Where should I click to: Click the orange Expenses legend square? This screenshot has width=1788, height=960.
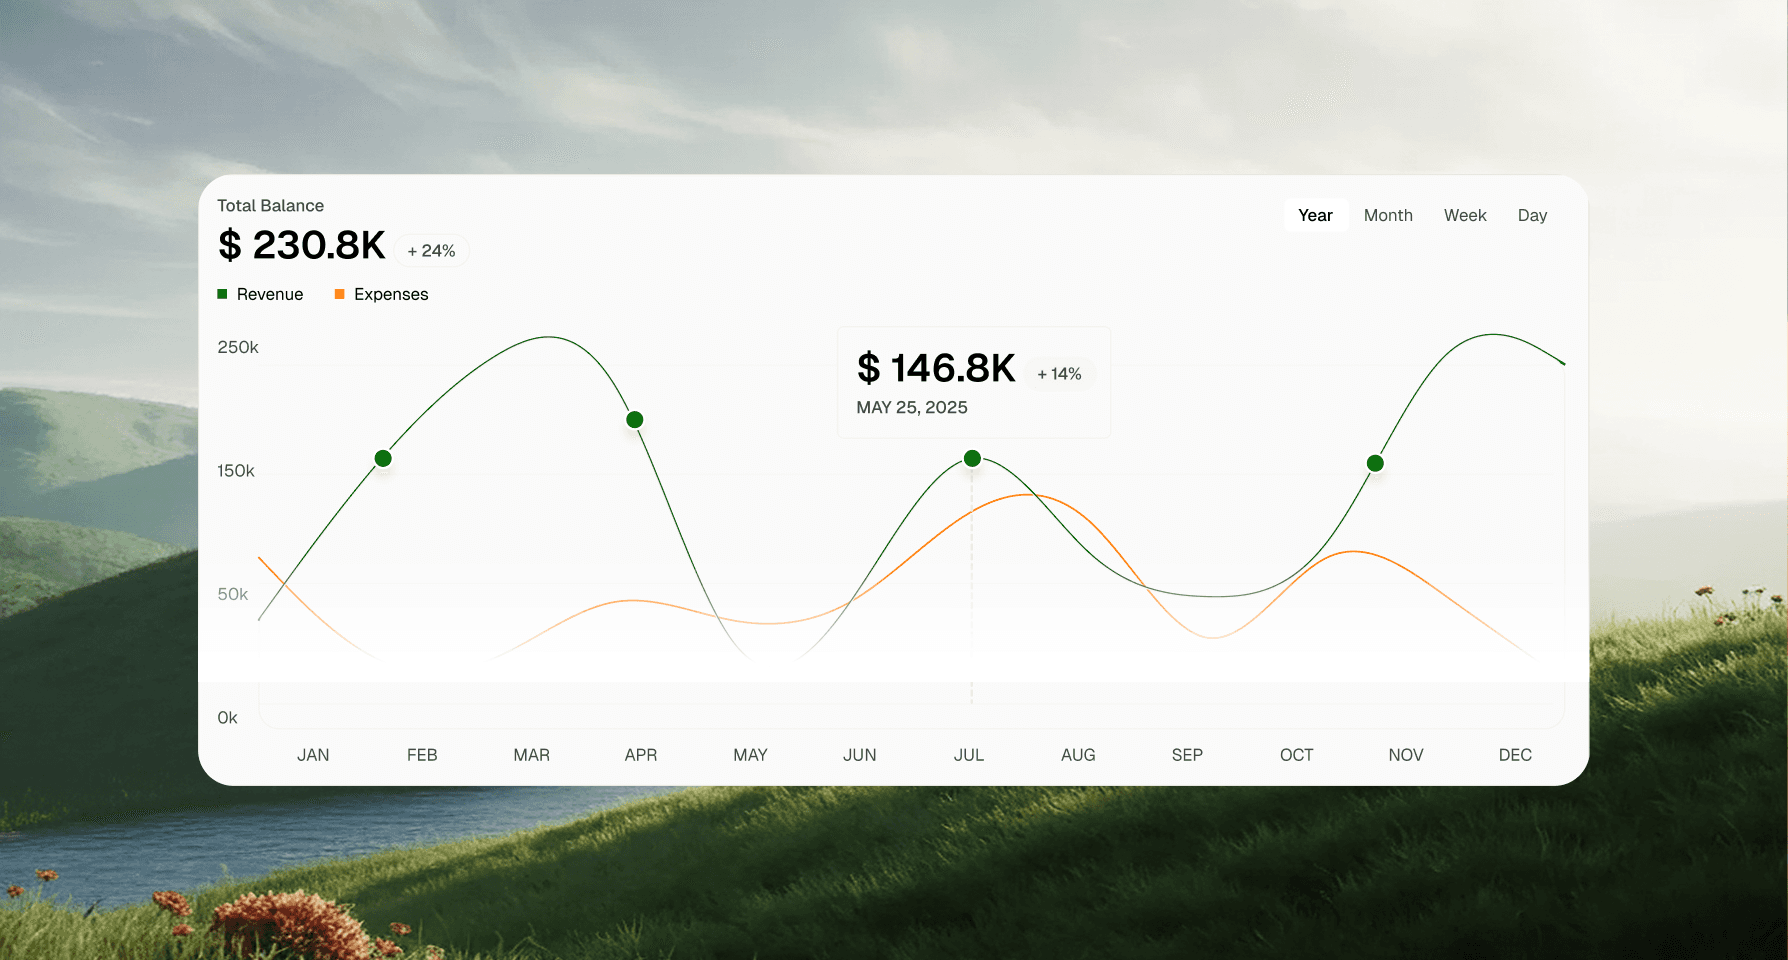click(339, 294)
